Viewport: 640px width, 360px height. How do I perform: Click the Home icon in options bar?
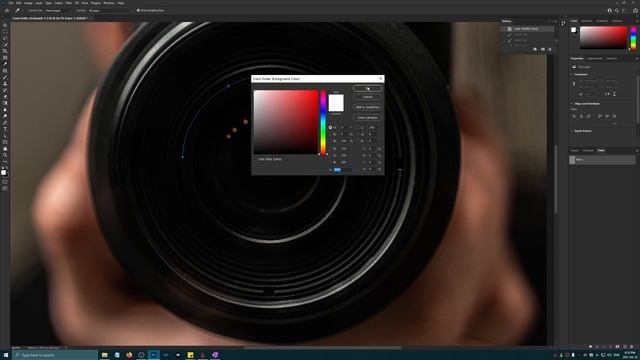[7, 11]
